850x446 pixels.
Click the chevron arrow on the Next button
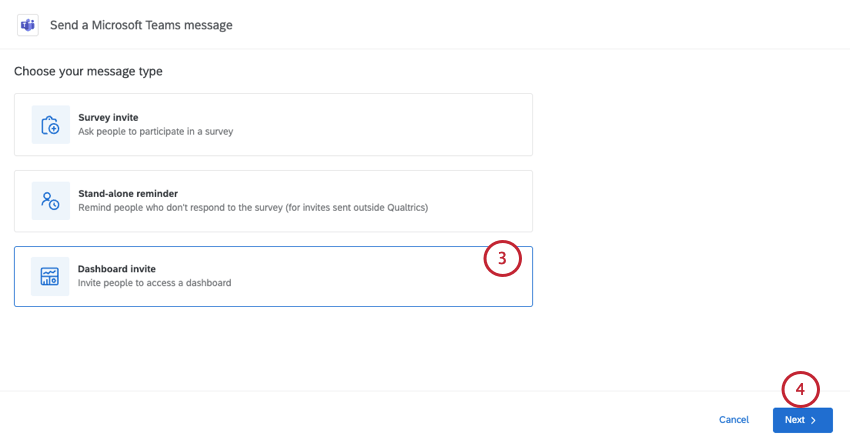click(814, 420)
